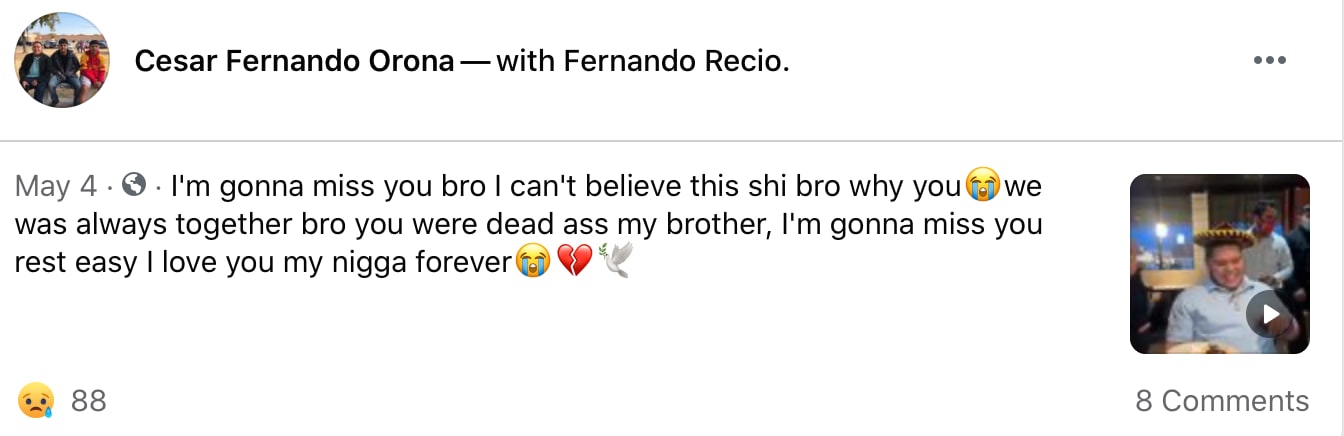This screenshot has width=1344, height=436.
Task: Open Cesar Fernando Orona's profile picture
Action: pos(62,60)
